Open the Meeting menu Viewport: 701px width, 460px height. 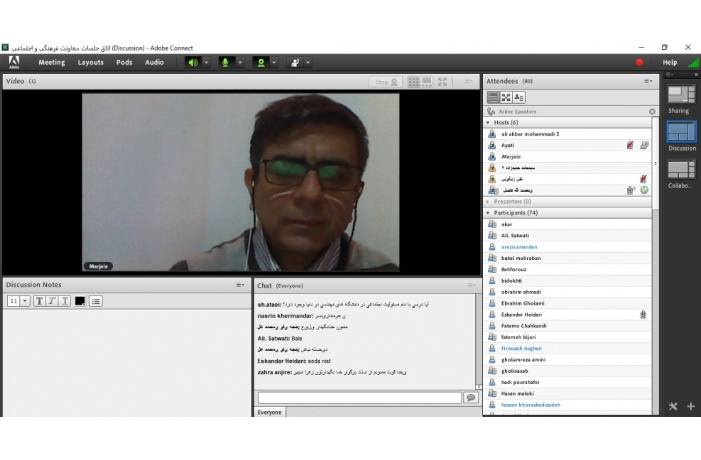(x=51, y=63)
